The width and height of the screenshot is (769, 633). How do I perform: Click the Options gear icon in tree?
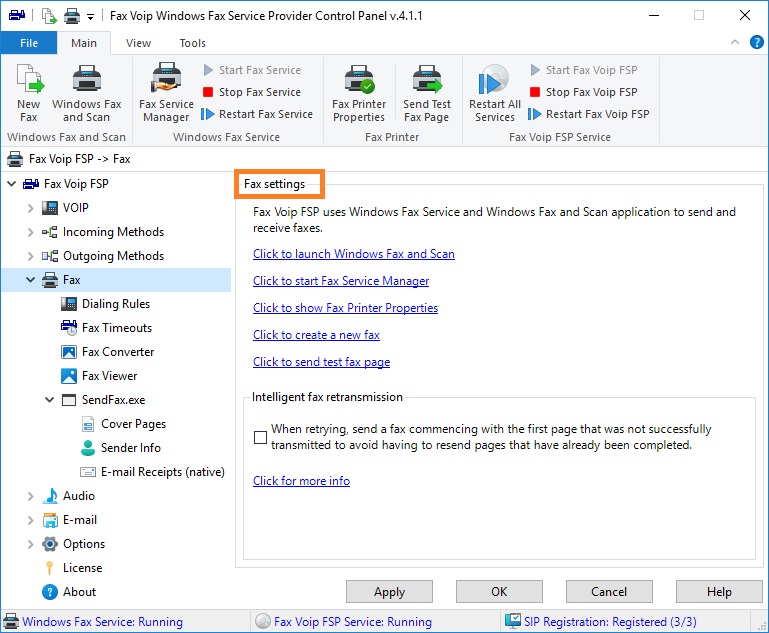click(x=50, y=544)
